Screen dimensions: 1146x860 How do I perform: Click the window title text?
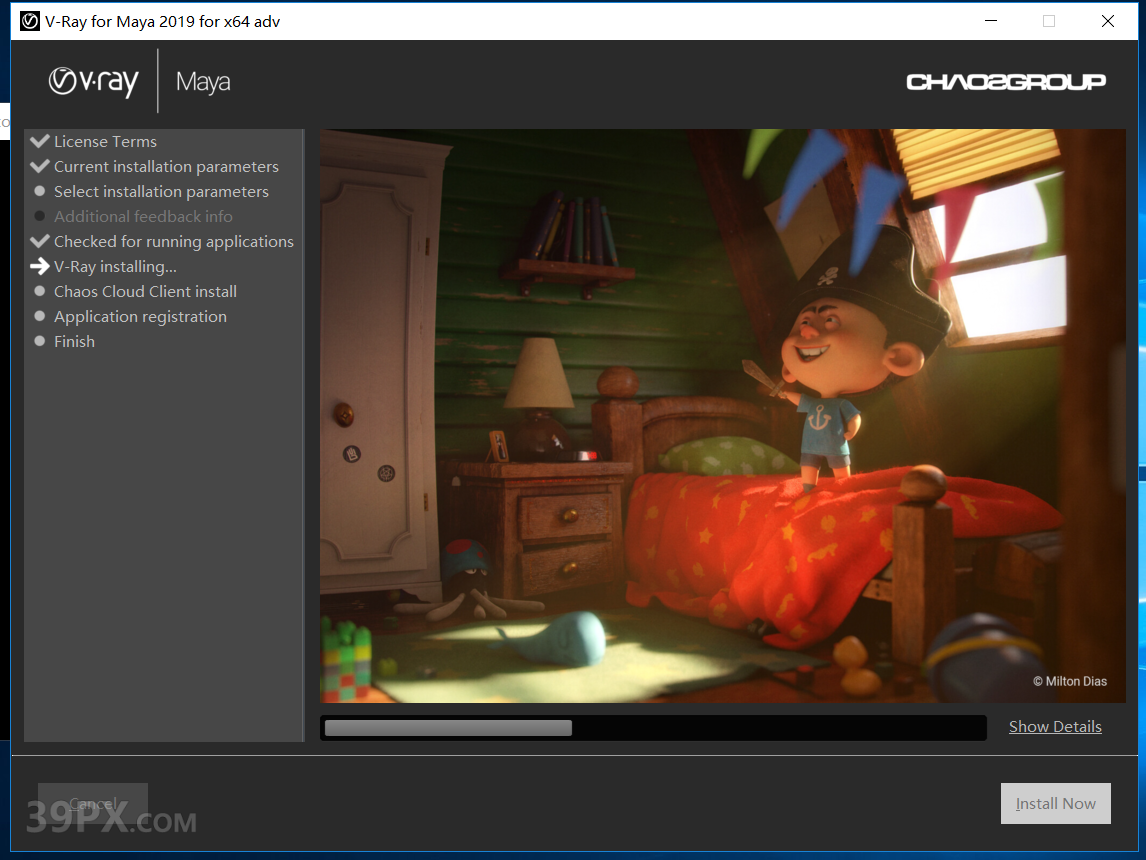click(162, 21)
